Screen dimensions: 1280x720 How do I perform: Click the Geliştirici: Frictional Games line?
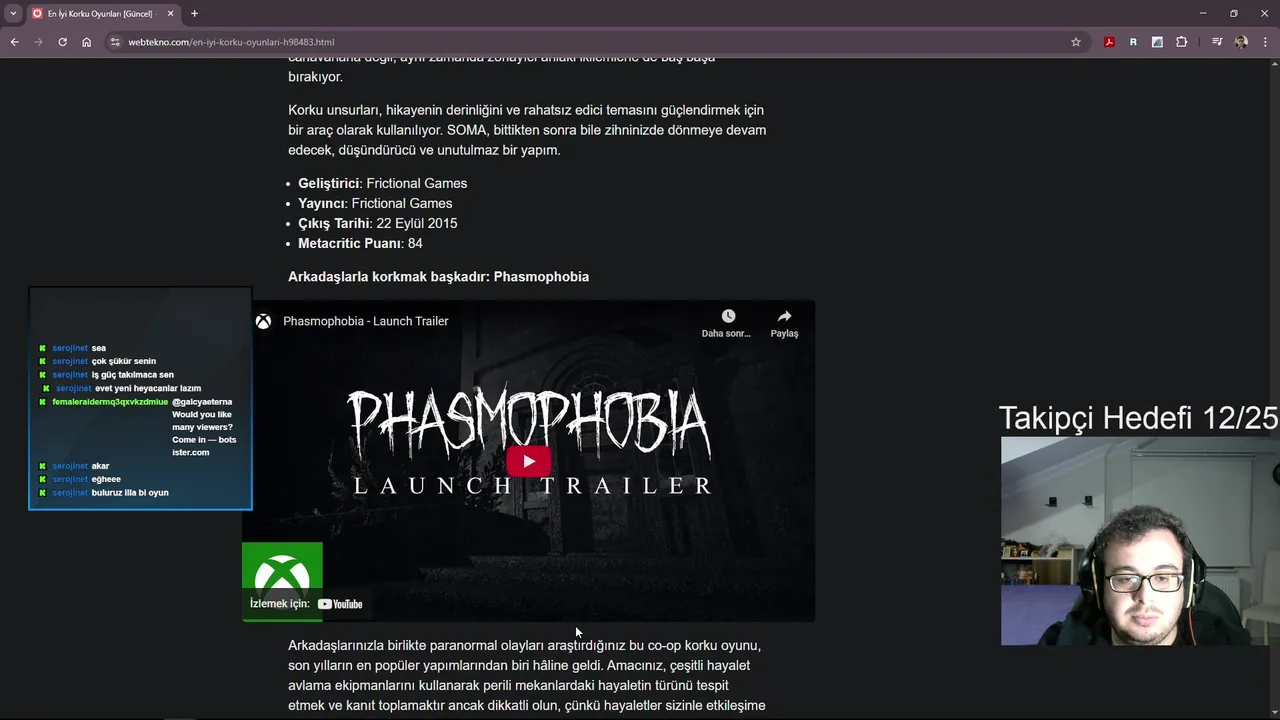tap(382, 183)
